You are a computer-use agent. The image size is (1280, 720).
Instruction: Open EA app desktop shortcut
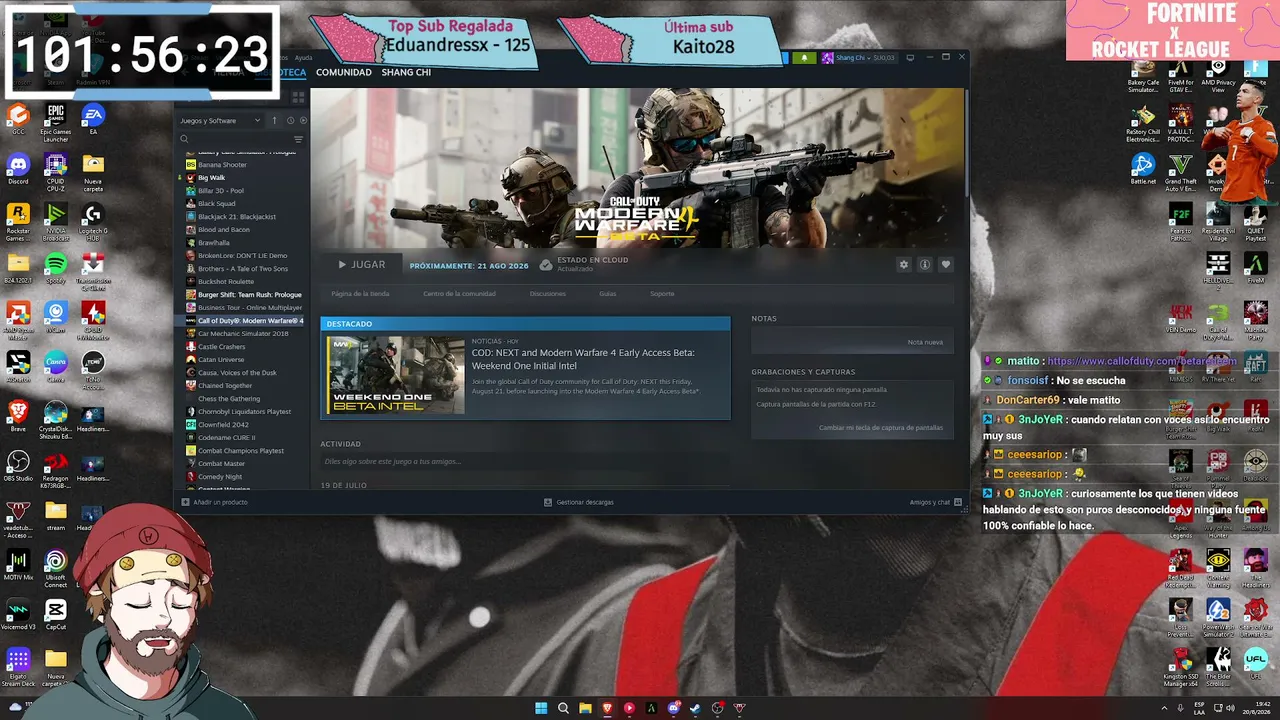(93, 120)
